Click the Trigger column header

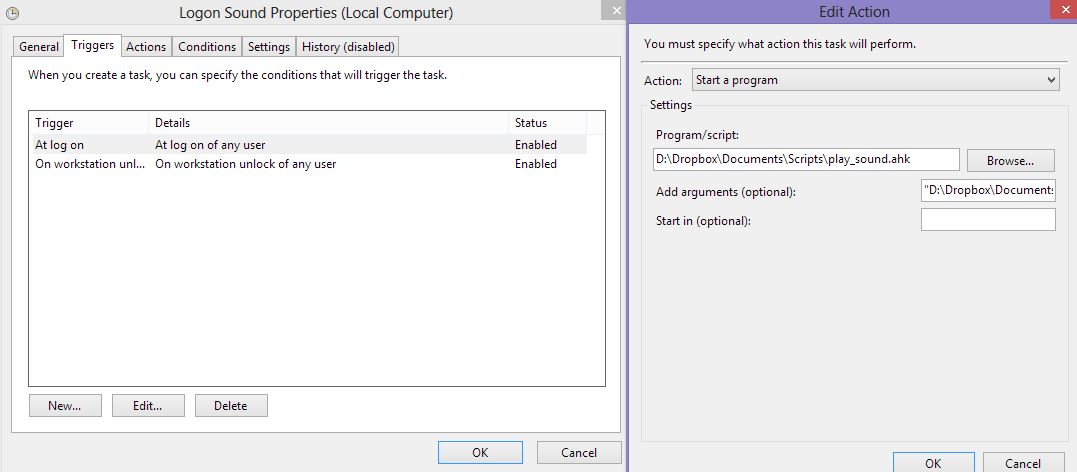[x=90, y=123]
